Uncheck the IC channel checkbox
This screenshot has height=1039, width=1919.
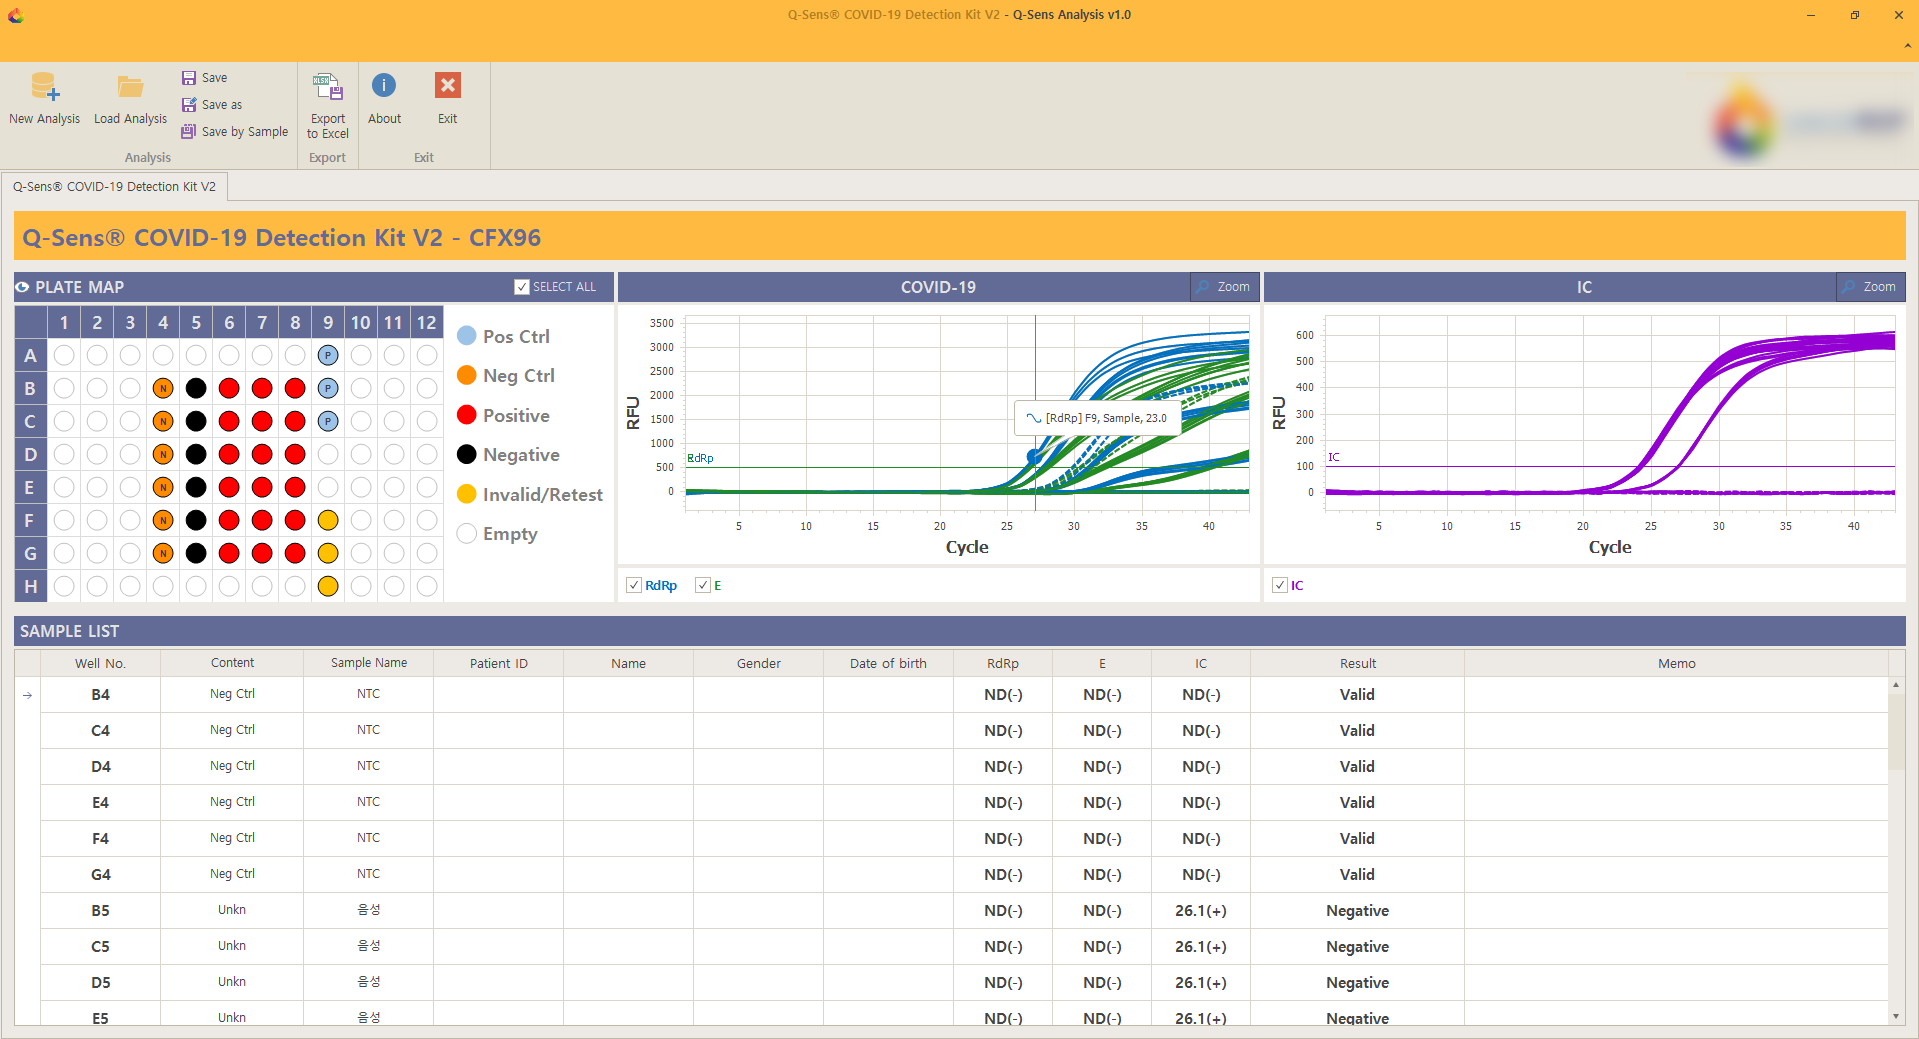[x=1280, y=585]
